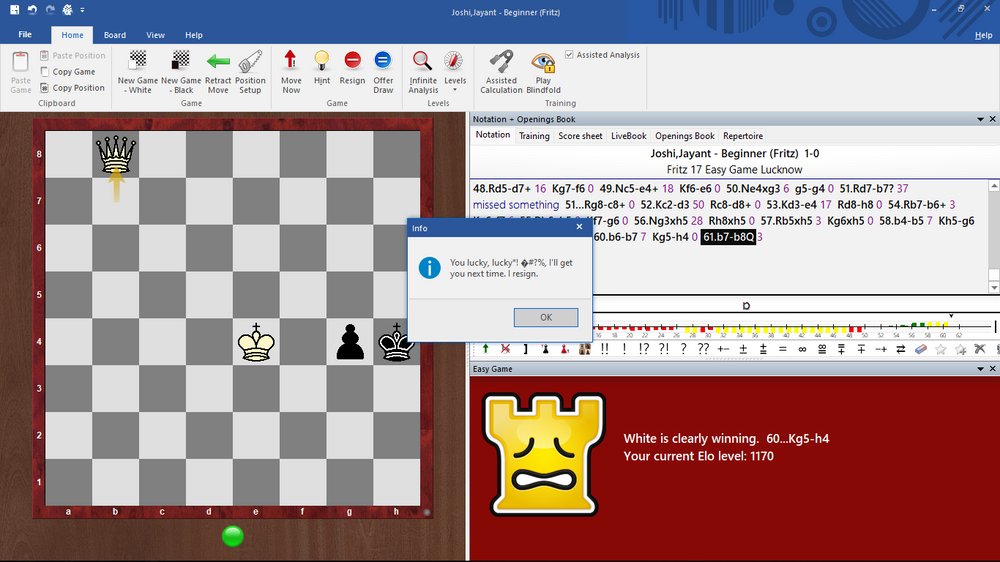The height and width of the screenshot is (562, 1000).
Task: Click the Help link at top right
Action: 983,35
